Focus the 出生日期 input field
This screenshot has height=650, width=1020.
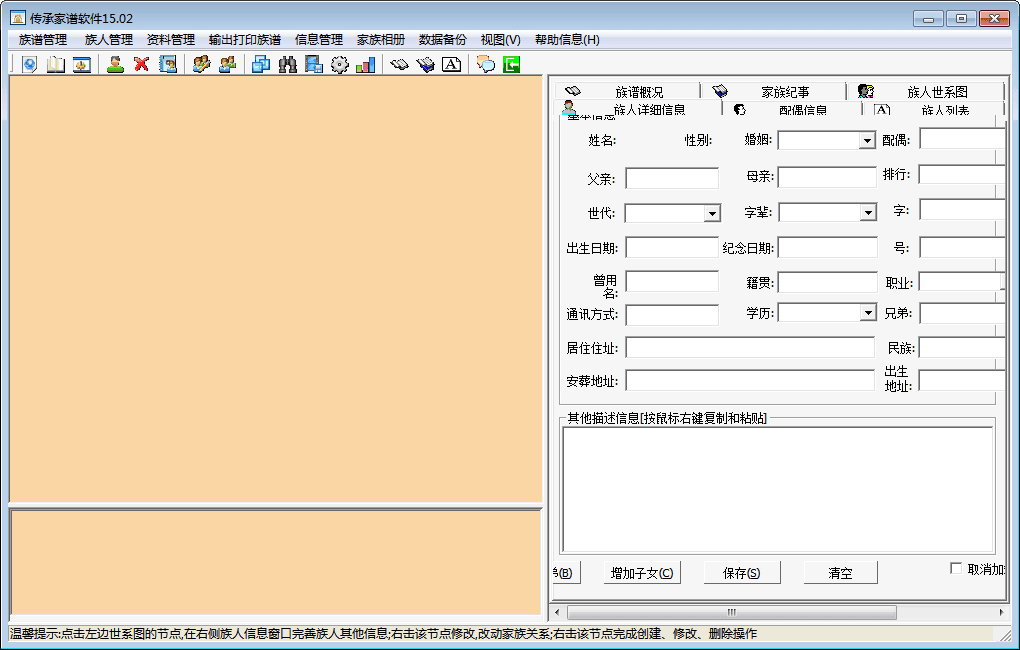(x=672, y=247)
